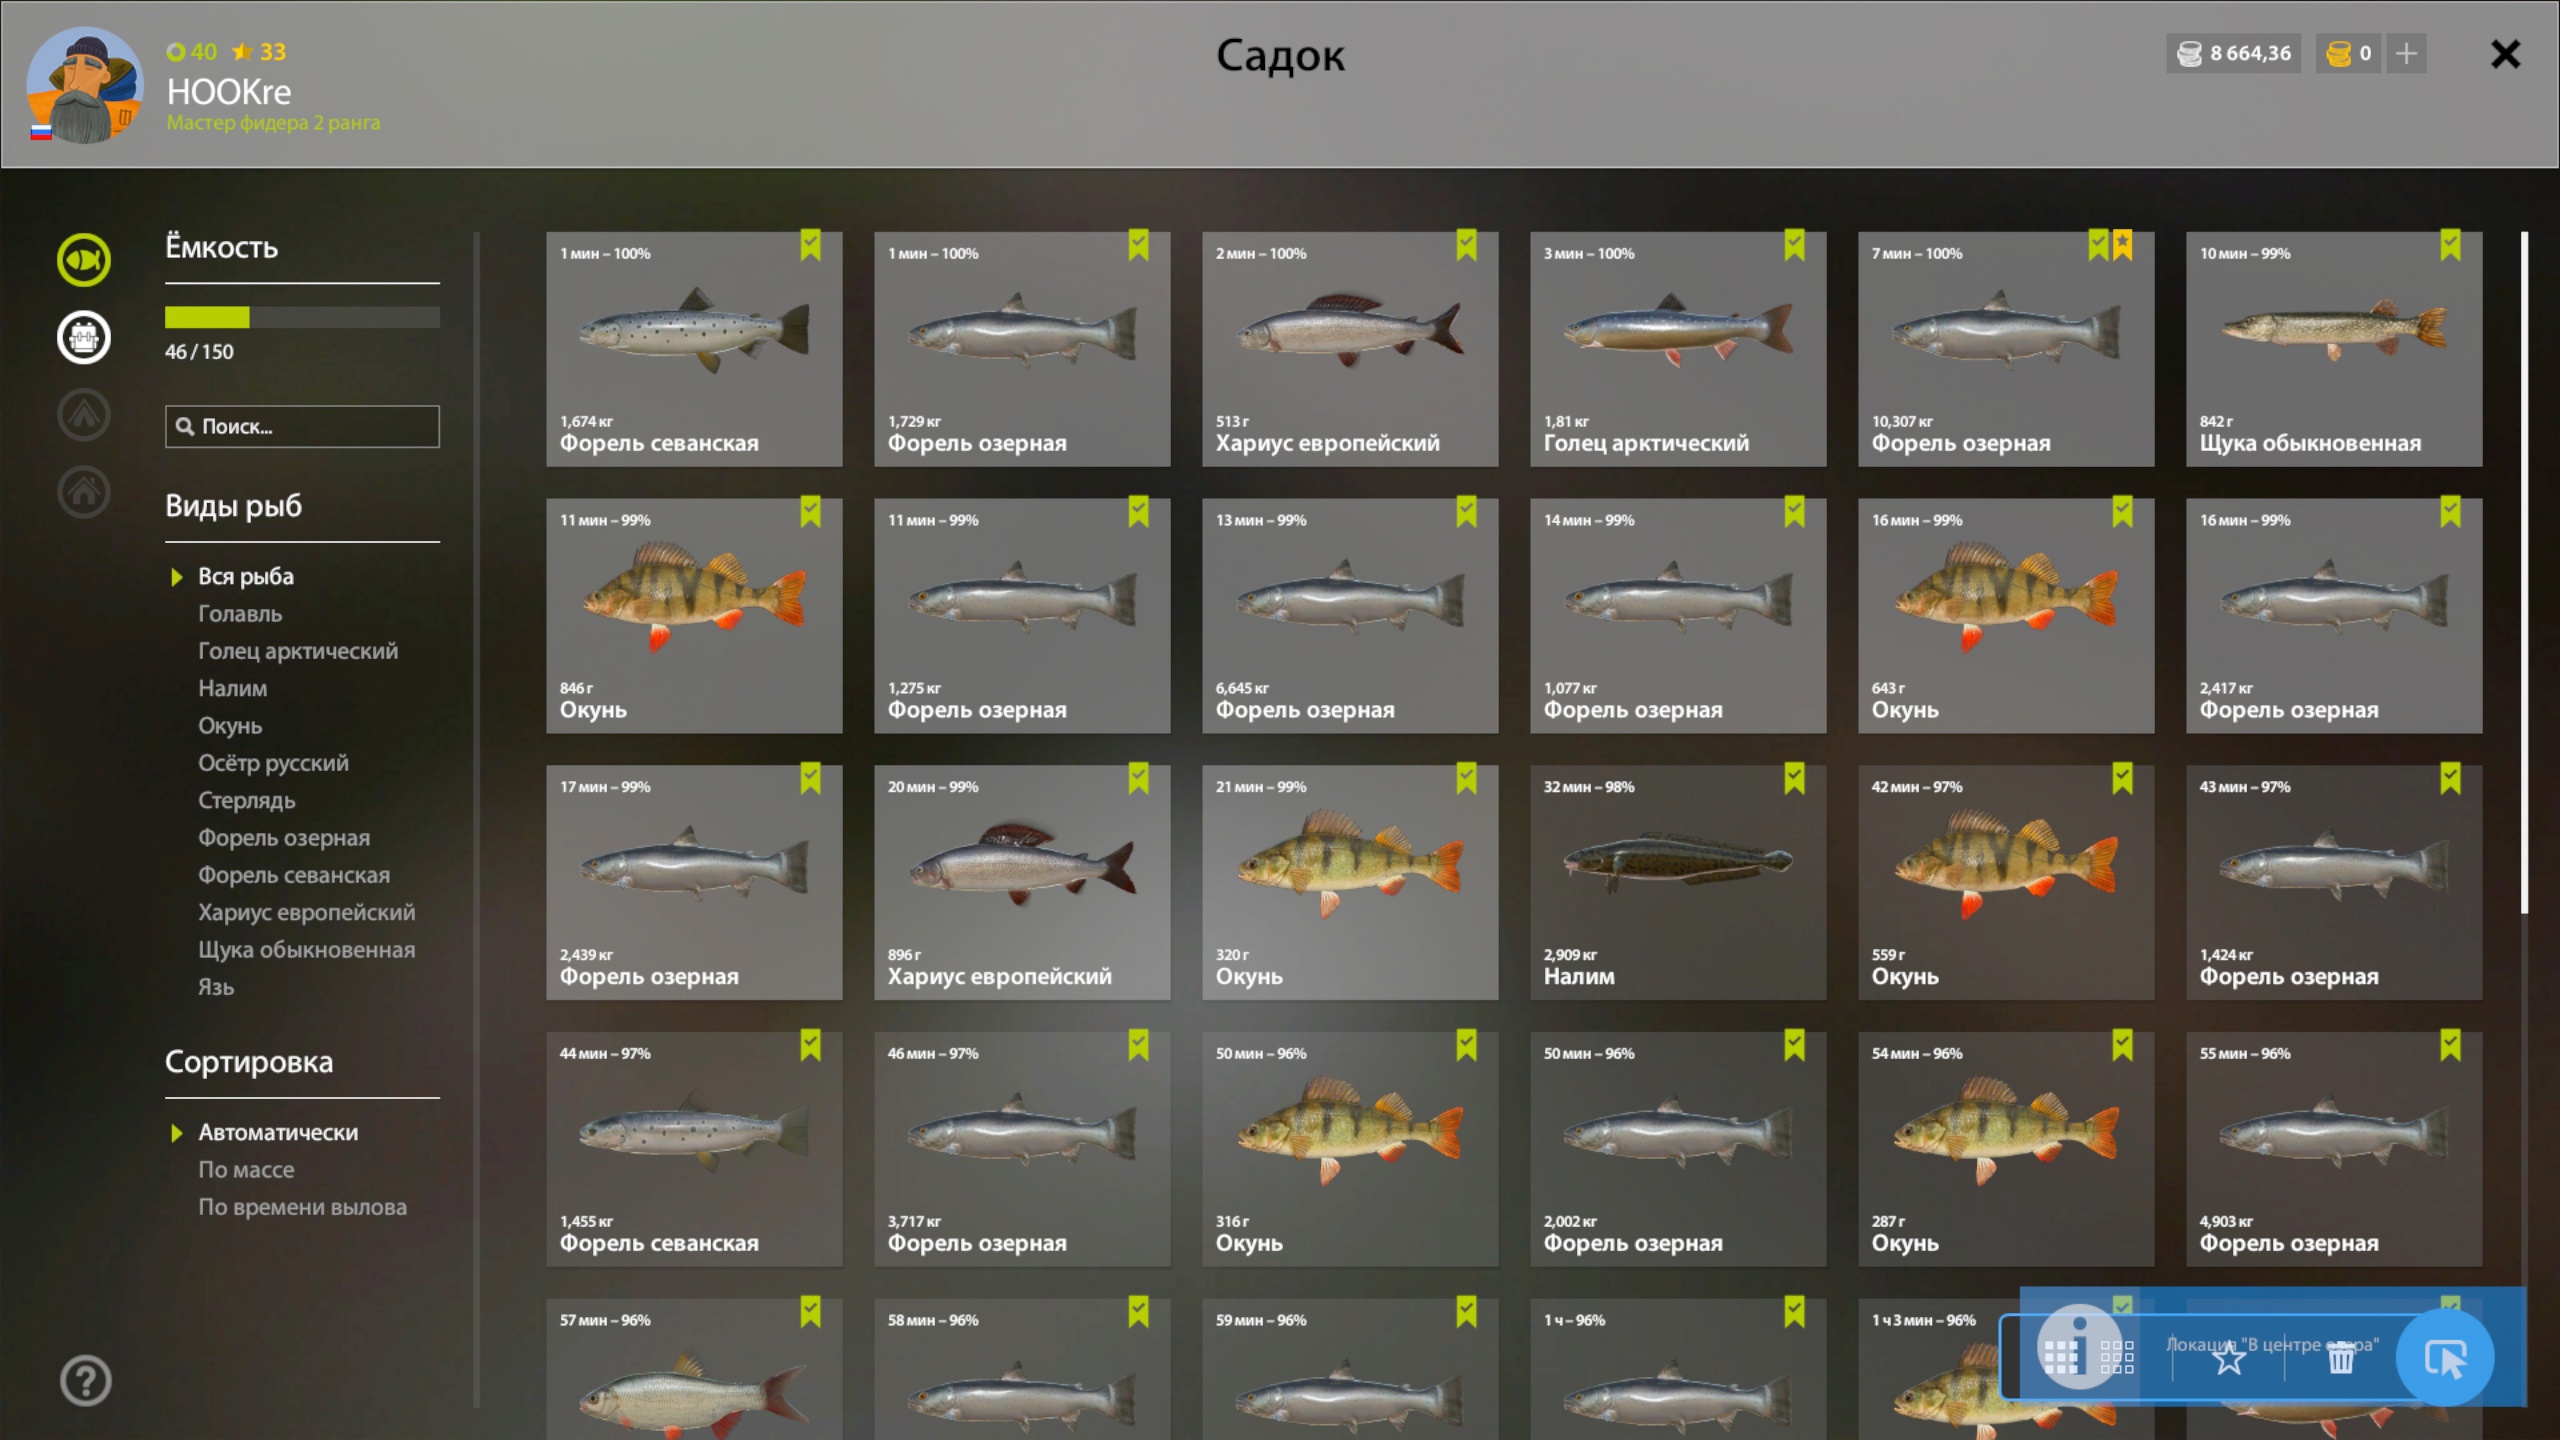Toggle green bookmark on Хариус европейский 513 г
Viewport: 2560px width, 1440px height.
coord(1466,245)
